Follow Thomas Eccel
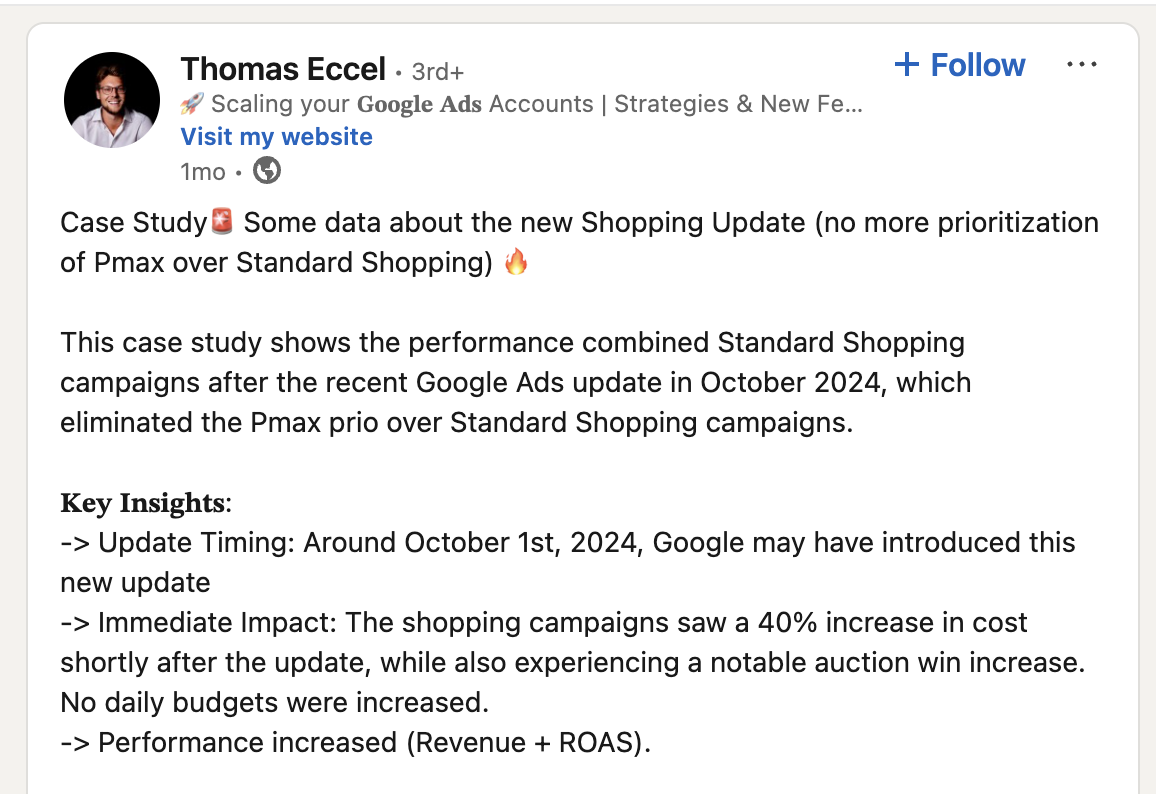 959,65
